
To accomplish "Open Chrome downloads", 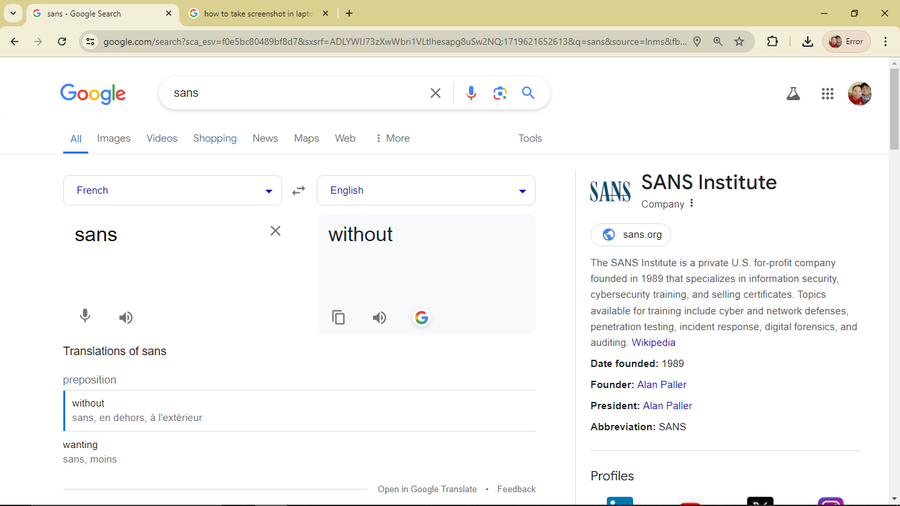I will click(x=808, y=41).
